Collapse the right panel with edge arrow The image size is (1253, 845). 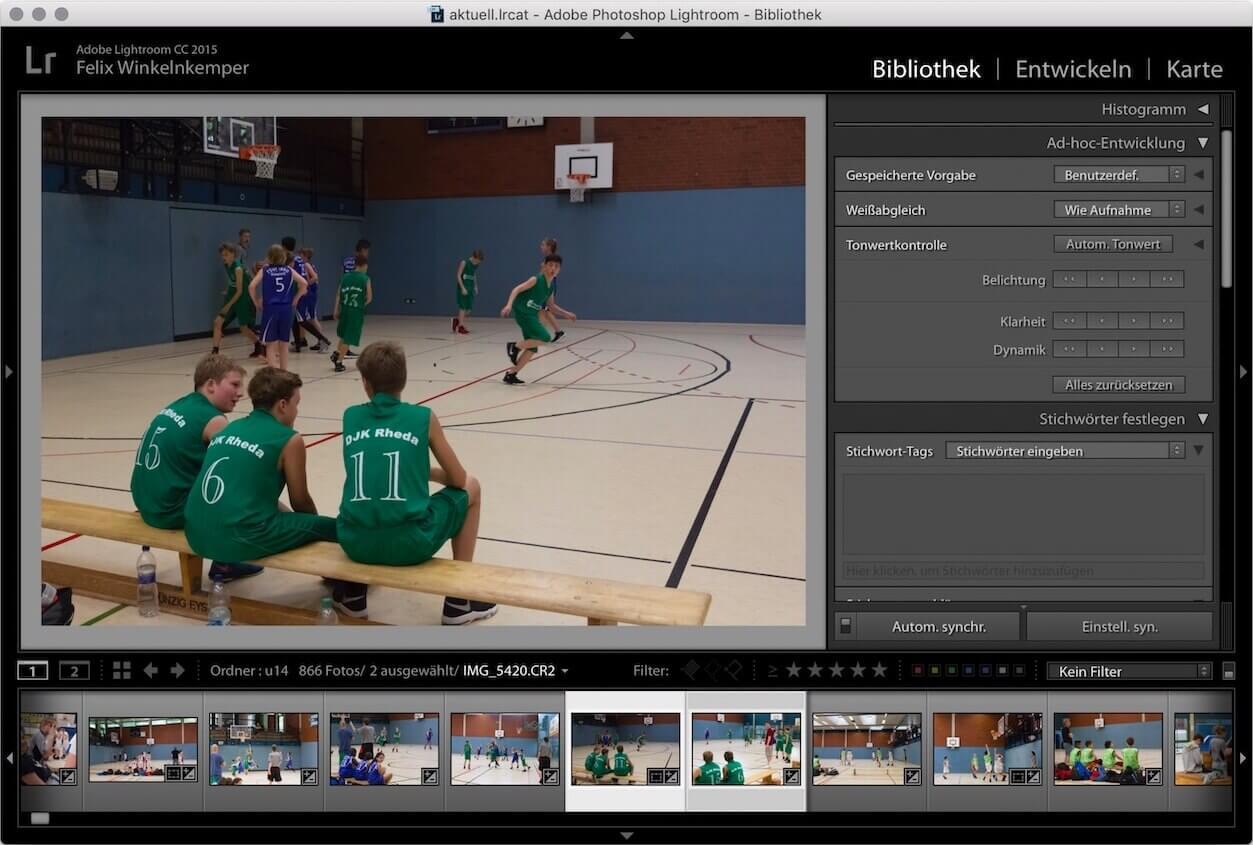point(1243,371)
